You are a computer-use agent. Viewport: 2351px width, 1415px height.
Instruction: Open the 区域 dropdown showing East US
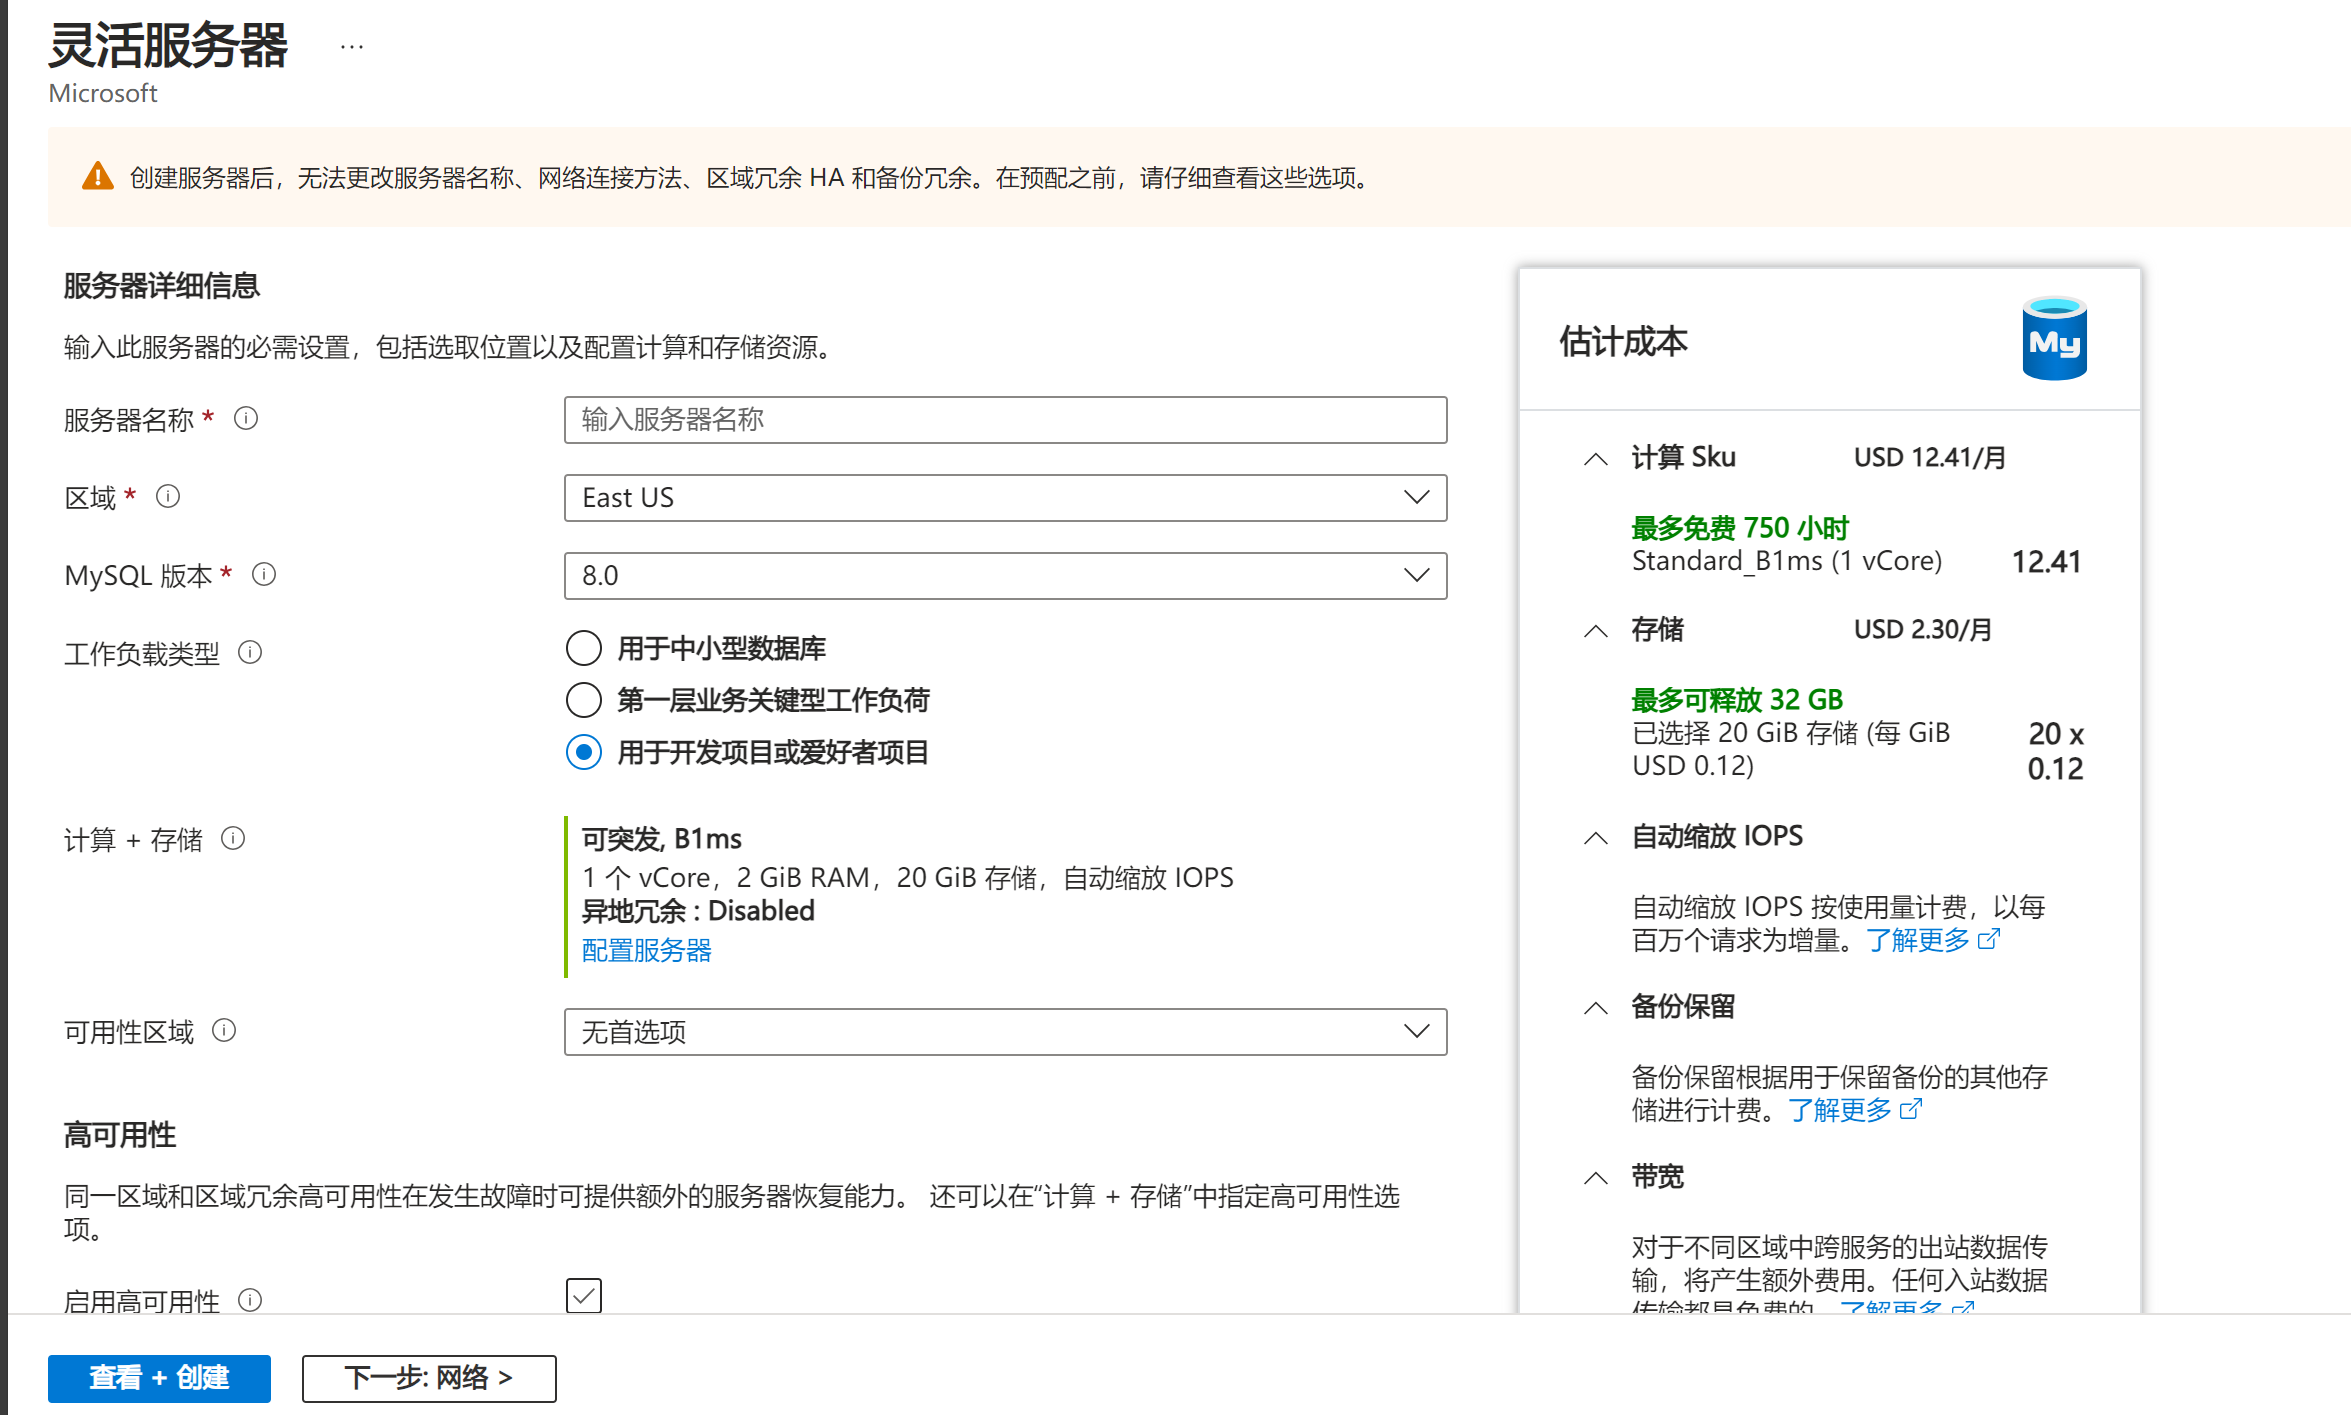(1005, 497)
